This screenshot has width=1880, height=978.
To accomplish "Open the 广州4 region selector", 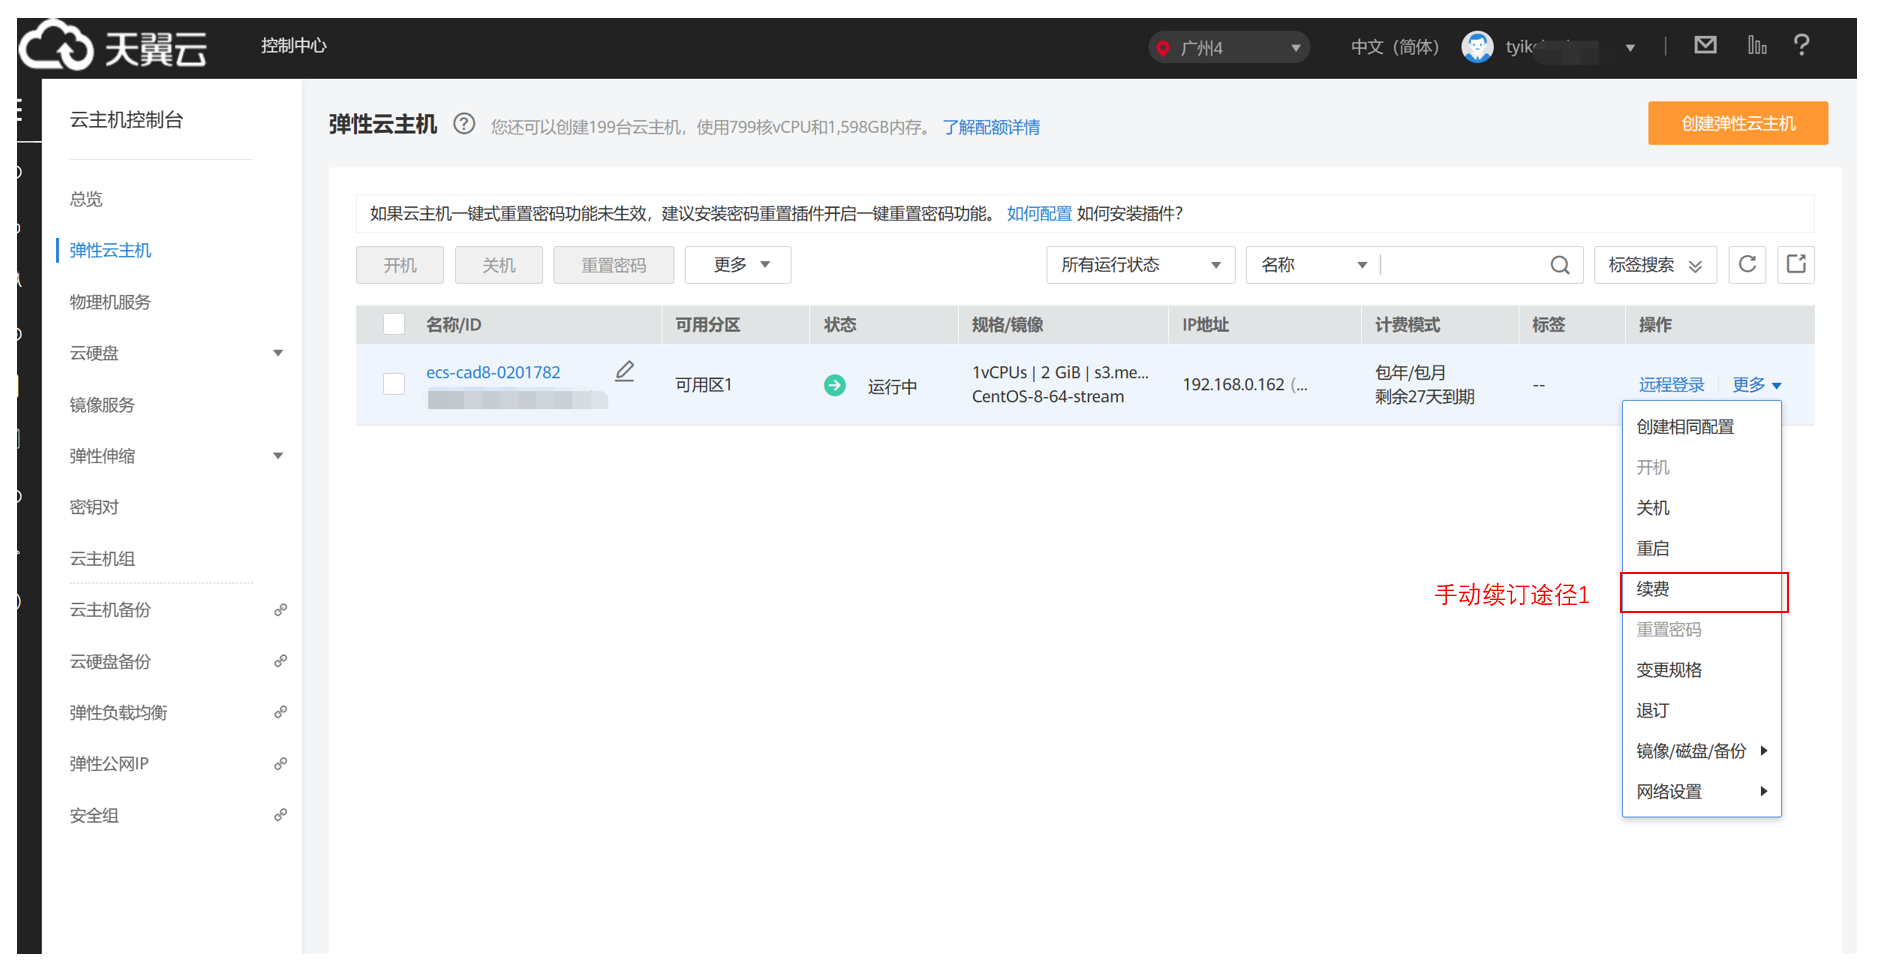I will (x=1228, y=47).
